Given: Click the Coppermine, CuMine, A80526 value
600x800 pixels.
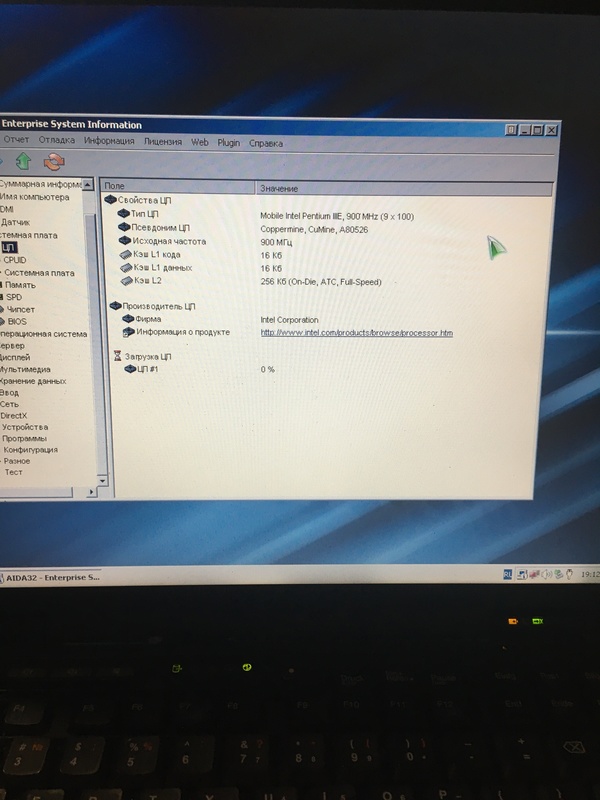Looking at the screenshot, I should point(314,230).
